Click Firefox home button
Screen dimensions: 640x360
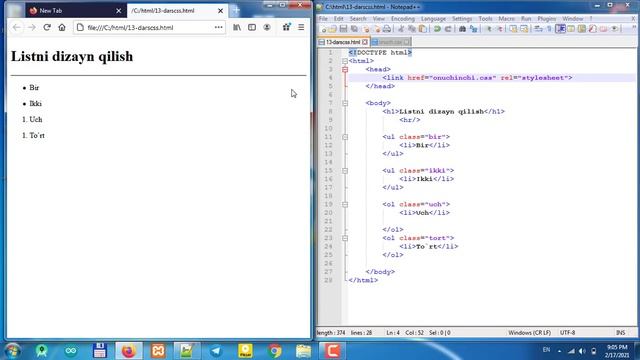click(x=62, y=27)
